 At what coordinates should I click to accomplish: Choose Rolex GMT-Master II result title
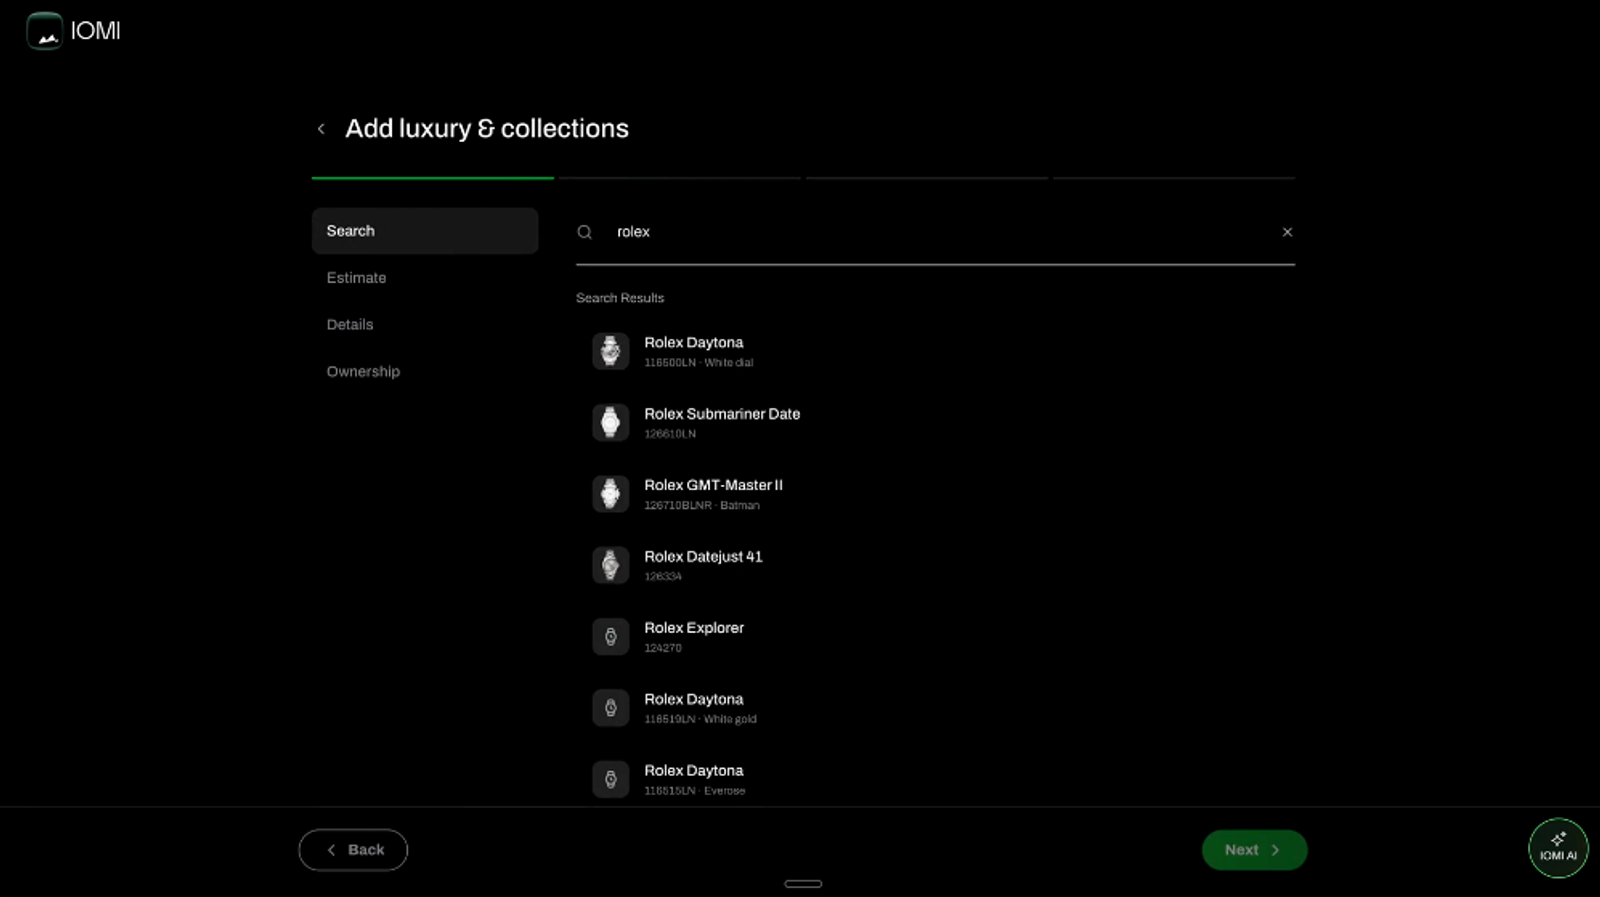click(713, 485)
